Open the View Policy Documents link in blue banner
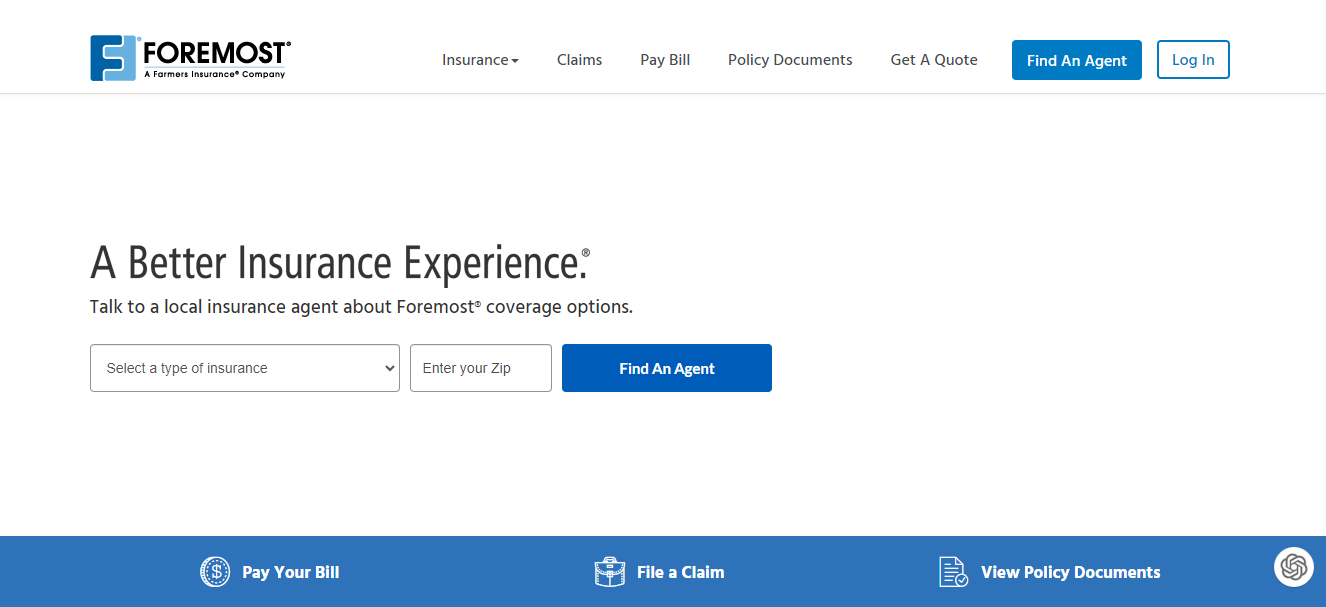Viewport: 1326px width, 607px height. pos(1071,572)
